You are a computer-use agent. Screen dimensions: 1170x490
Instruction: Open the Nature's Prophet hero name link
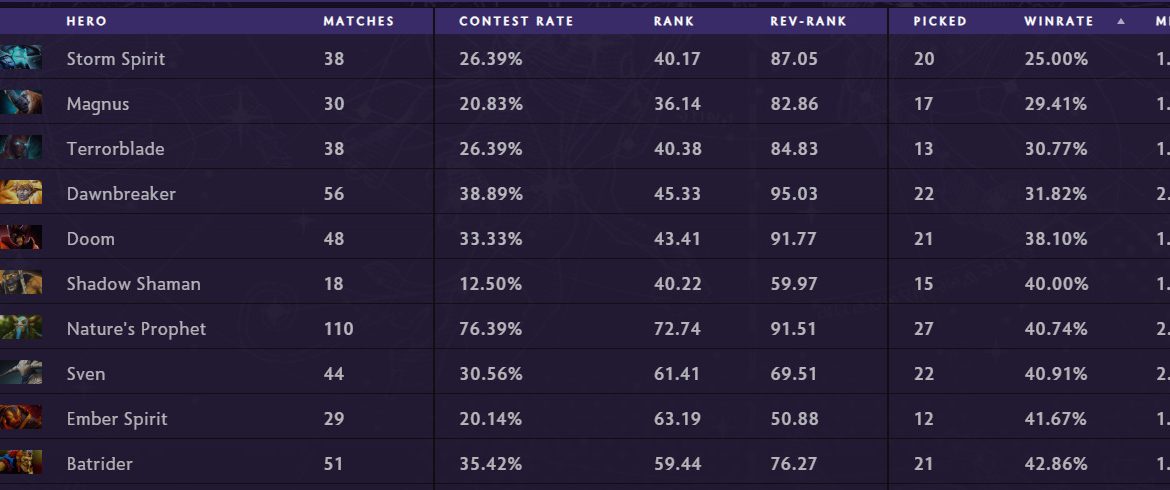[136, 329]
